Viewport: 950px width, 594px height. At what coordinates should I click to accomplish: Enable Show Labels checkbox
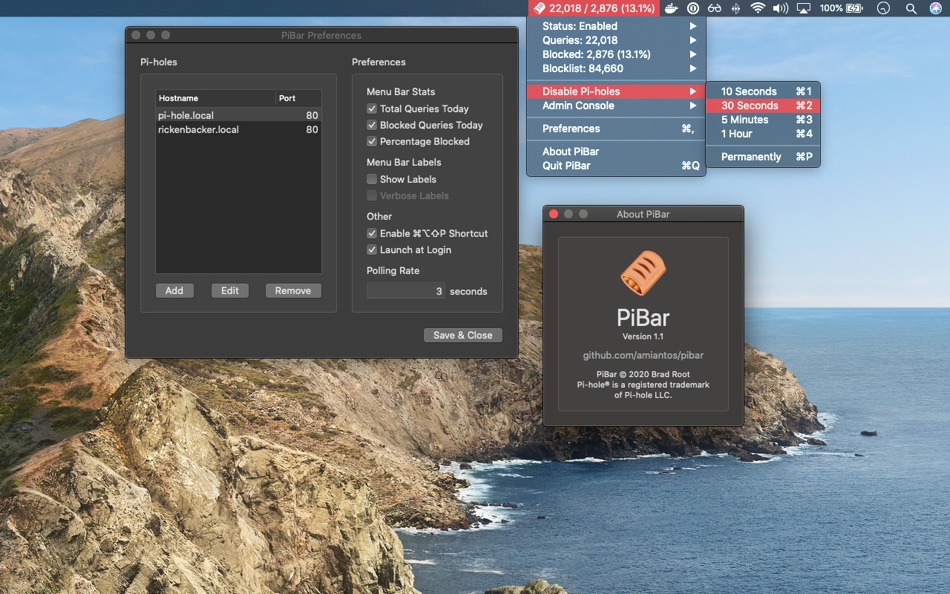pyautogui.click(x=372, y=179)
